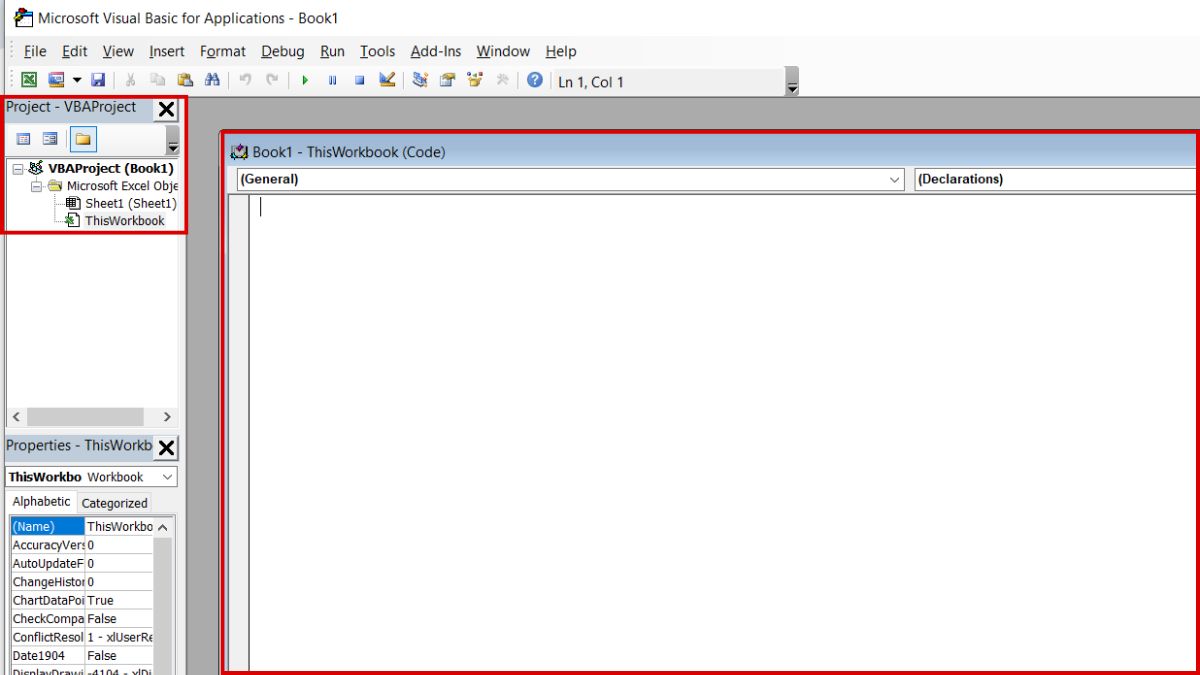The image size is (1200, 675).
Task: Open the File menu
Action: click(x=35, y=51)
